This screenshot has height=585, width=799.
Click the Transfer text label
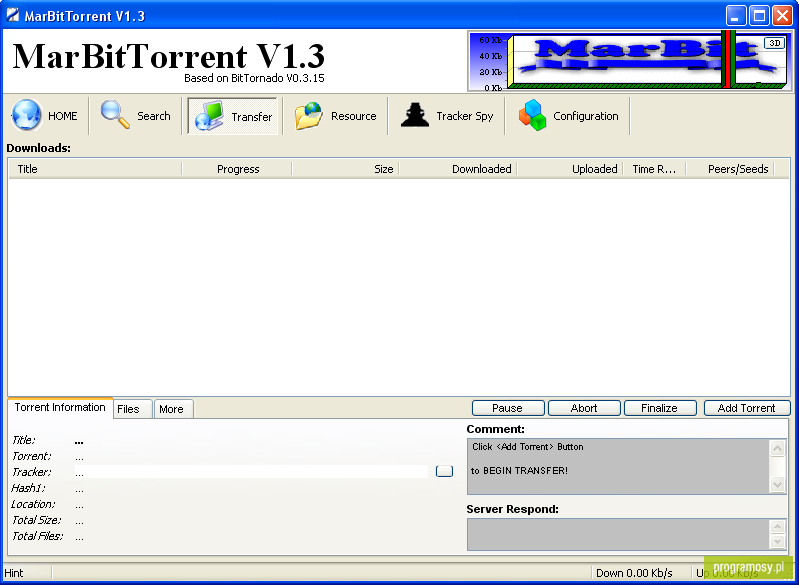click(252, 117)
